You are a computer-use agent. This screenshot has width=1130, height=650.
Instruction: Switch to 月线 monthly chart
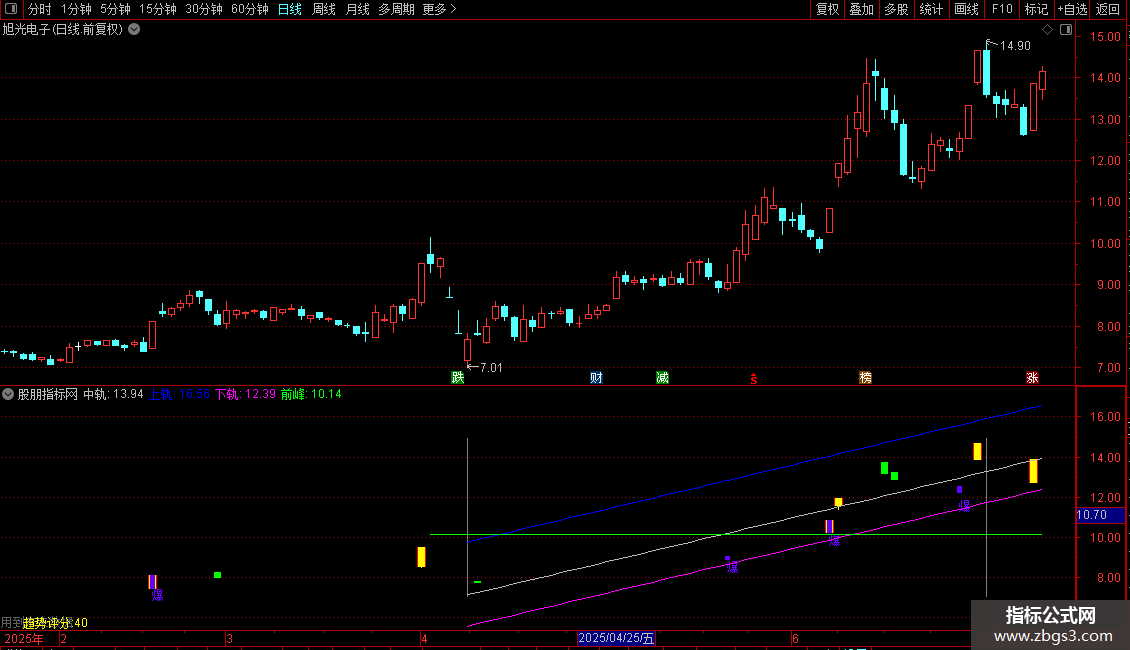tap(357, 9)
